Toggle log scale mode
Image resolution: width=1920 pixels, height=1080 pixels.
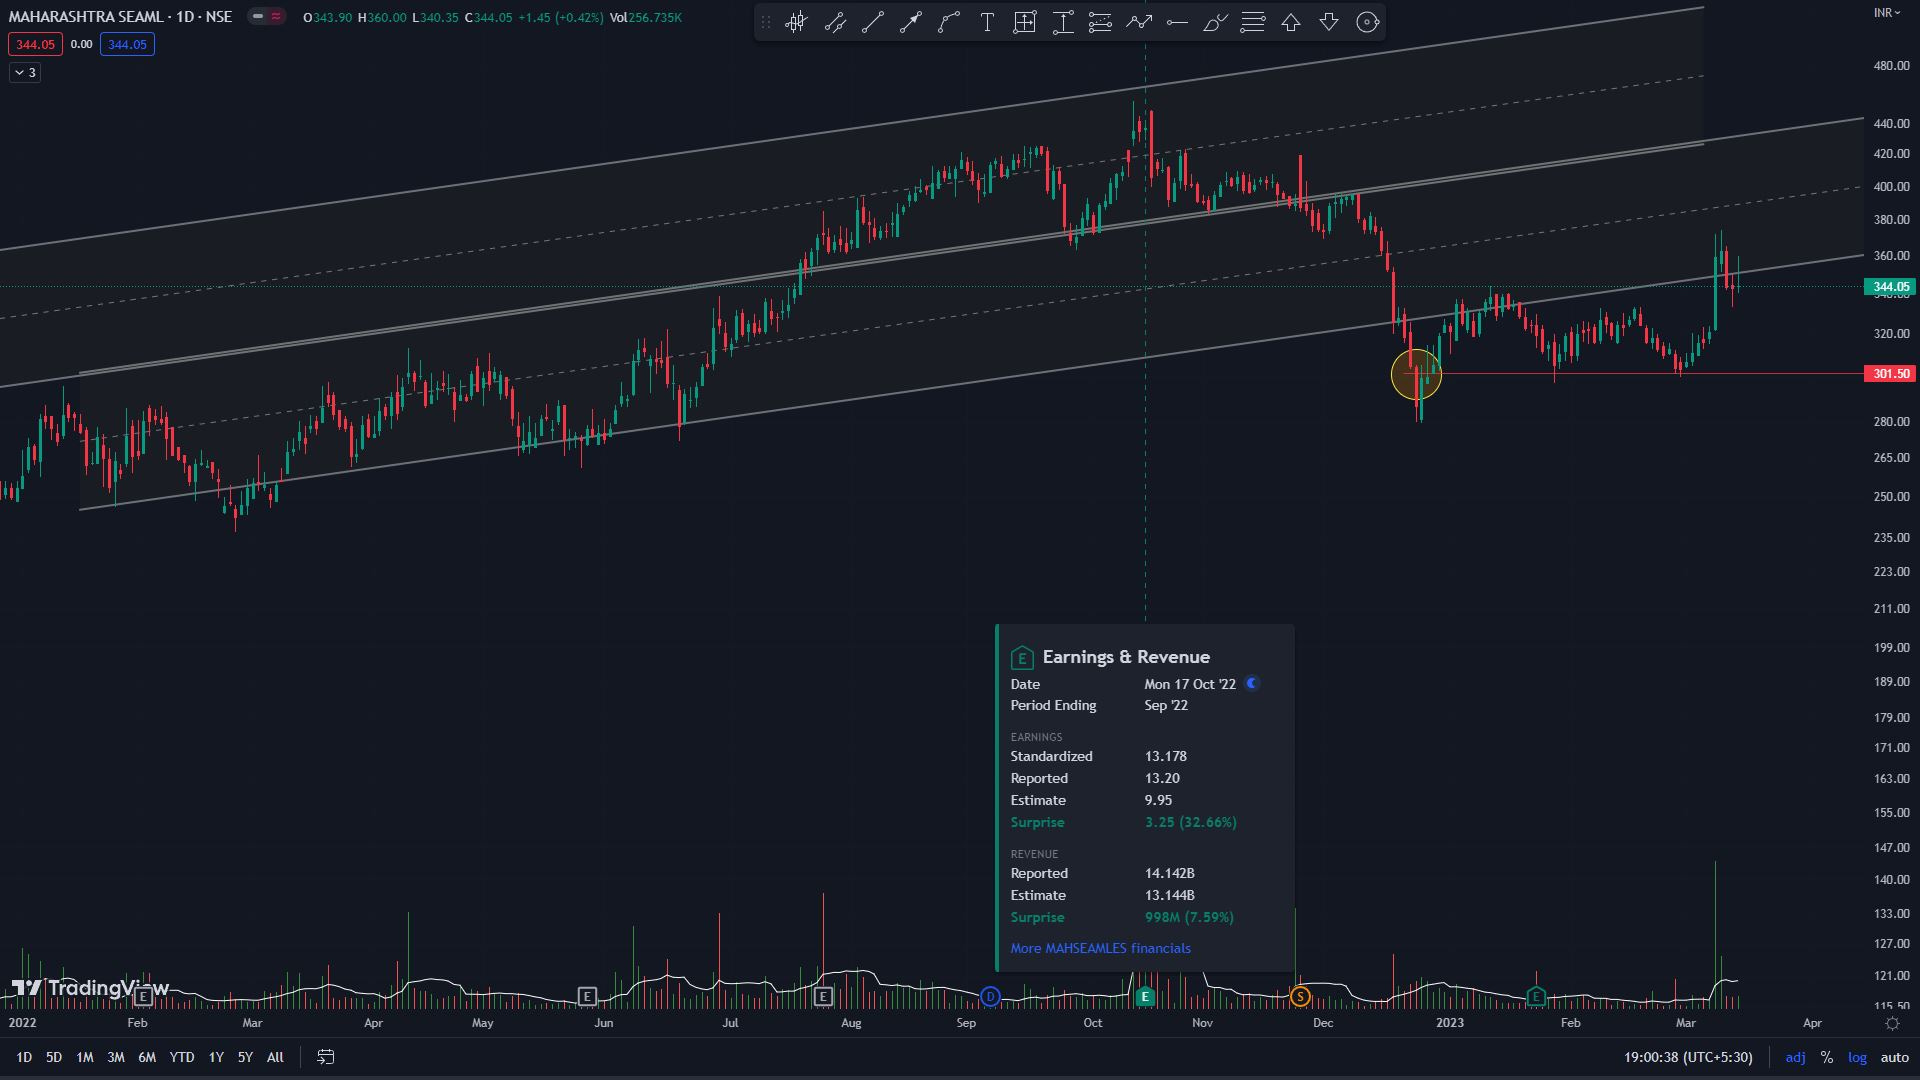(x=1857, y=1057)
